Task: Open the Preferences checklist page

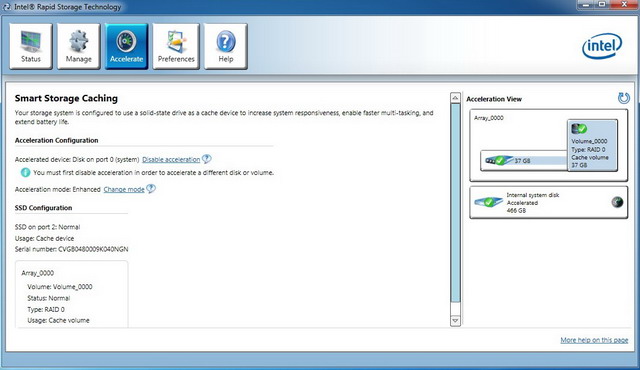Action: (x=176, y=46)
